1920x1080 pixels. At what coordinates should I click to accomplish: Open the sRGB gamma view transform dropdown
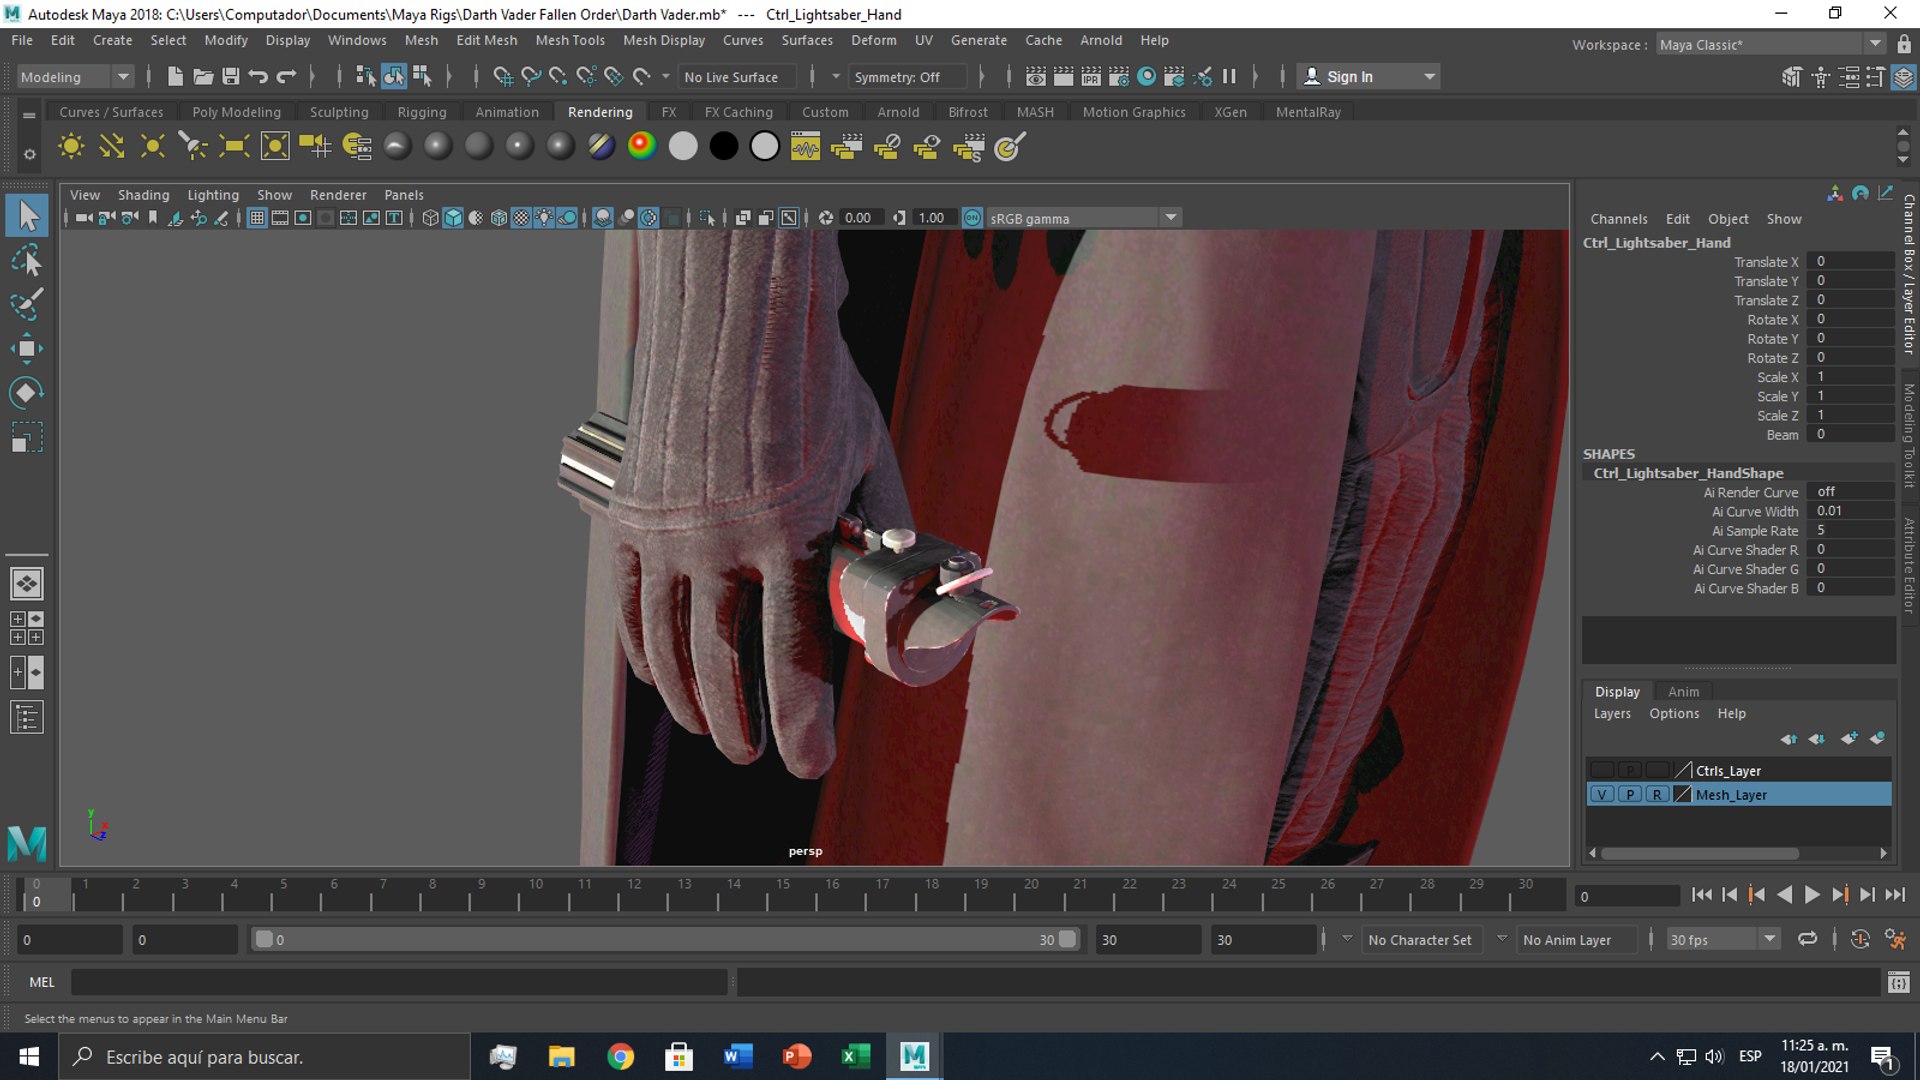coord(1085,218)
